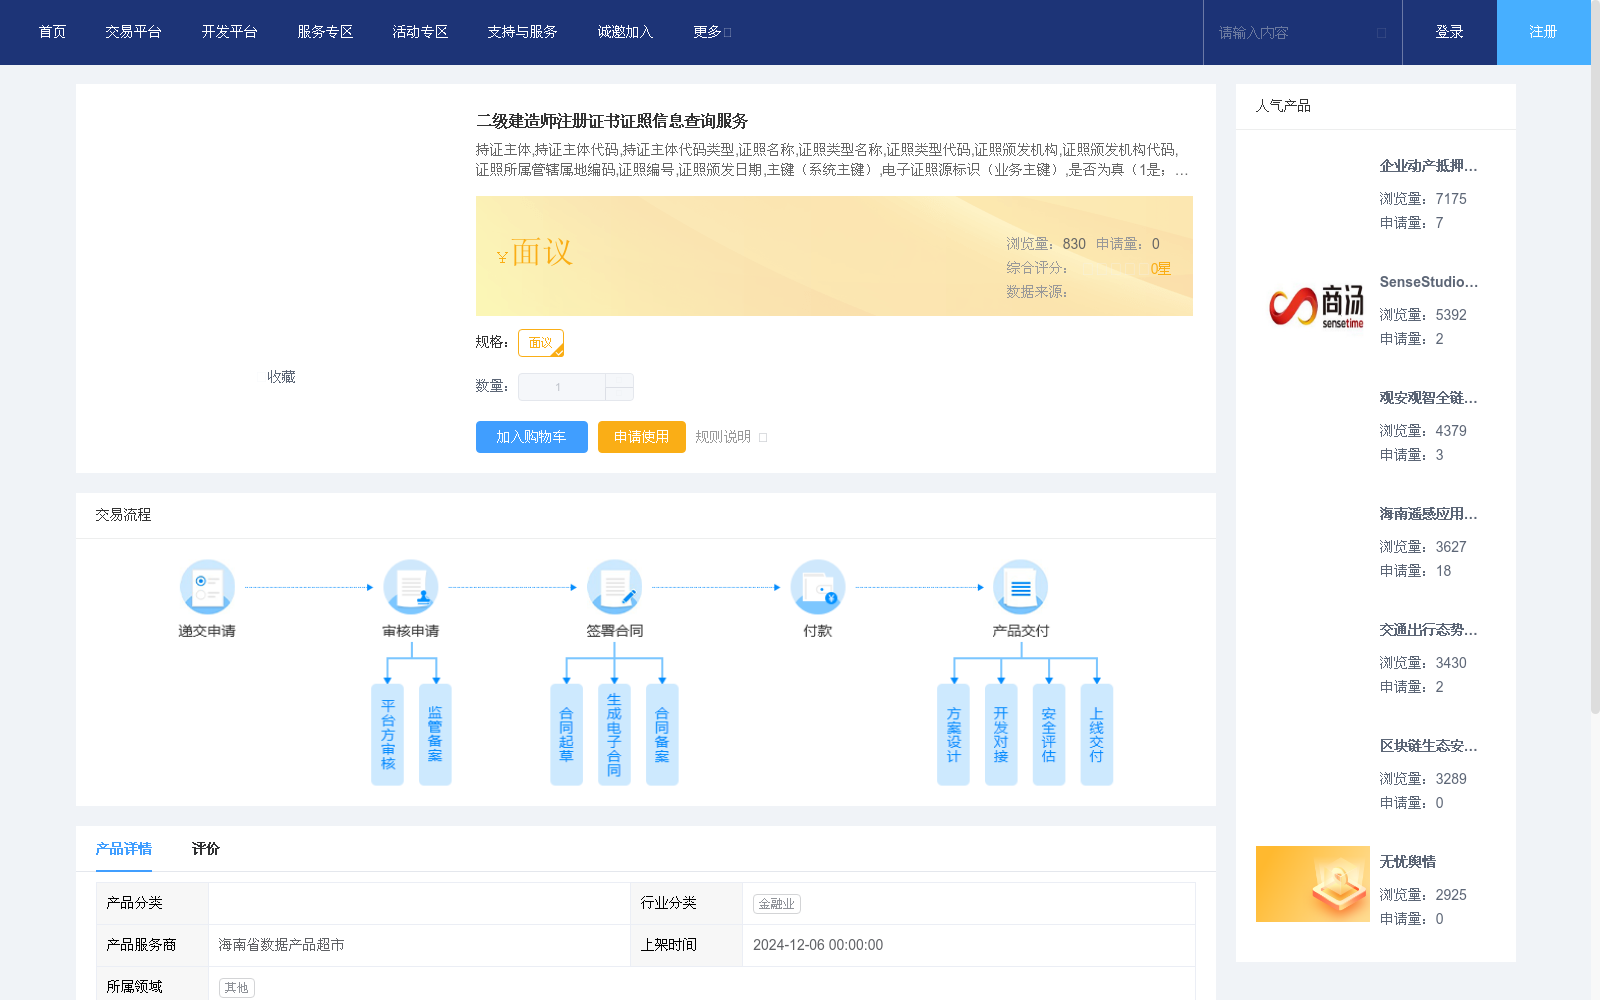Click 加入购物车 button

531,437
